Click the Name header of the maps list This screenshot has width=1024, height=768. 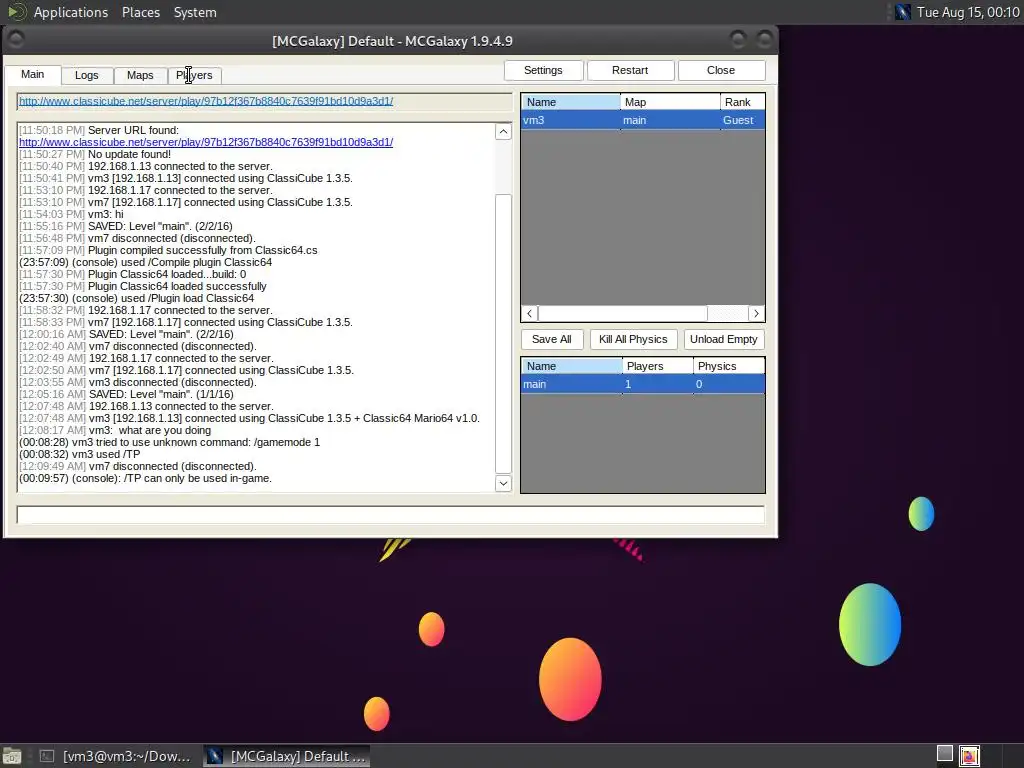pyautogui.click(x=571, y=366)
